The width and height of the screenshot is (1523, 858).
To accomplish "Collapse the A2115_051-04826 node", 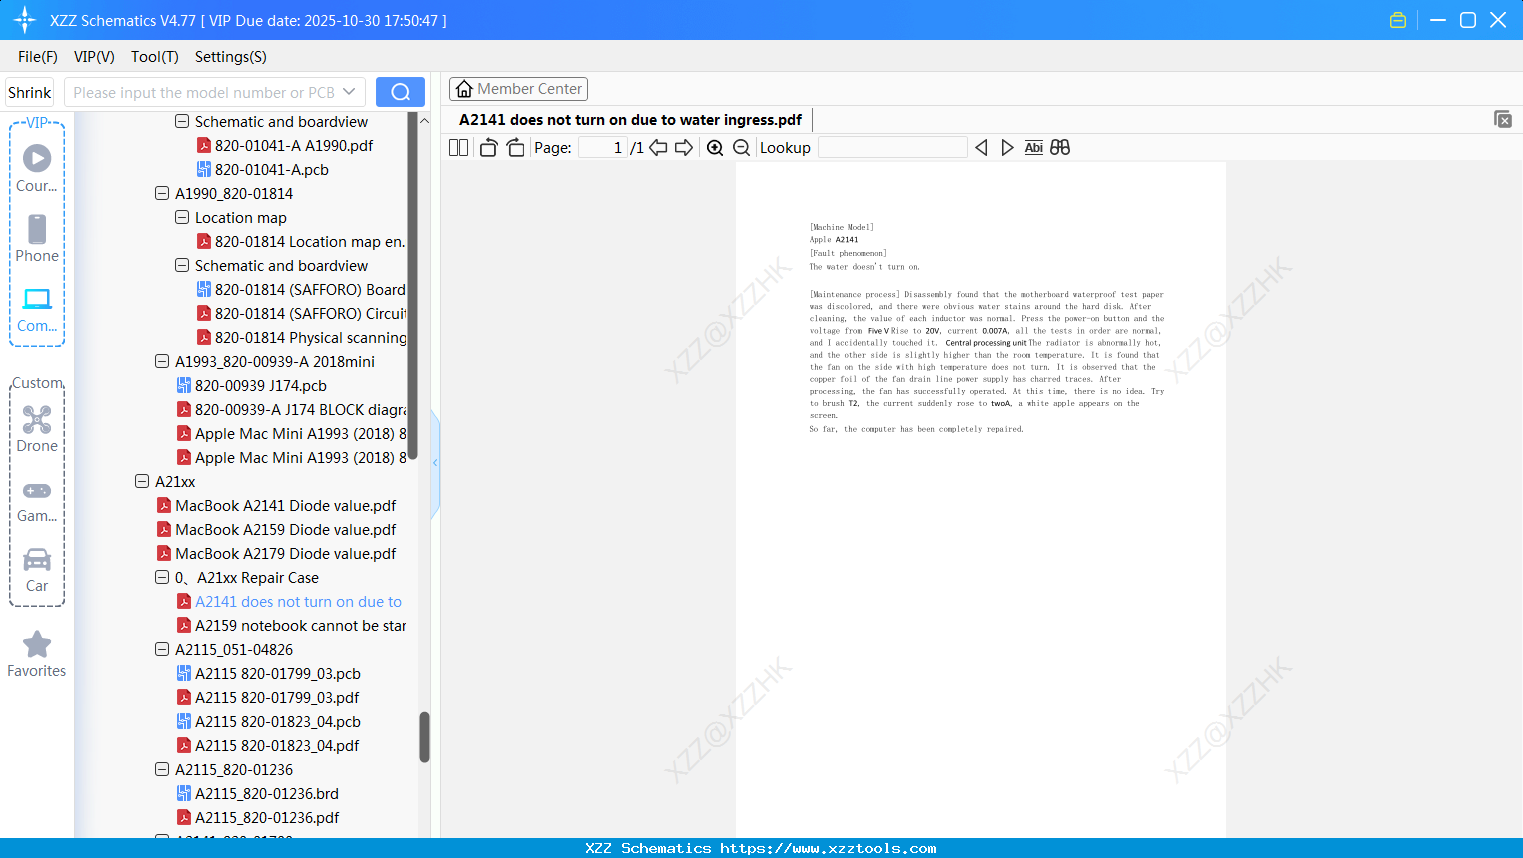I will (x=162, y=649).
